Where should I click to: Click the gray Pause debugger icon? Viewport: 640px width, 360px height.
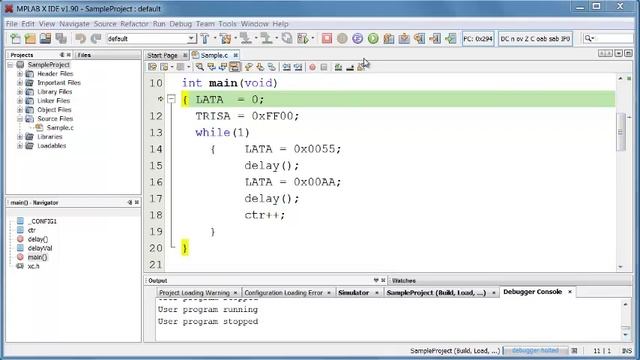point(342,39)
